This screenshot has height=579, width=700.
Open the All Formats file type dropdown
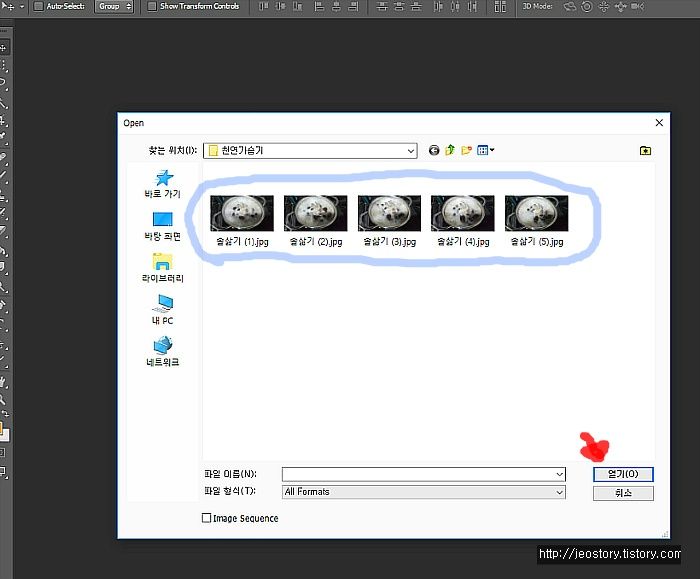click(x=424, y=492)
